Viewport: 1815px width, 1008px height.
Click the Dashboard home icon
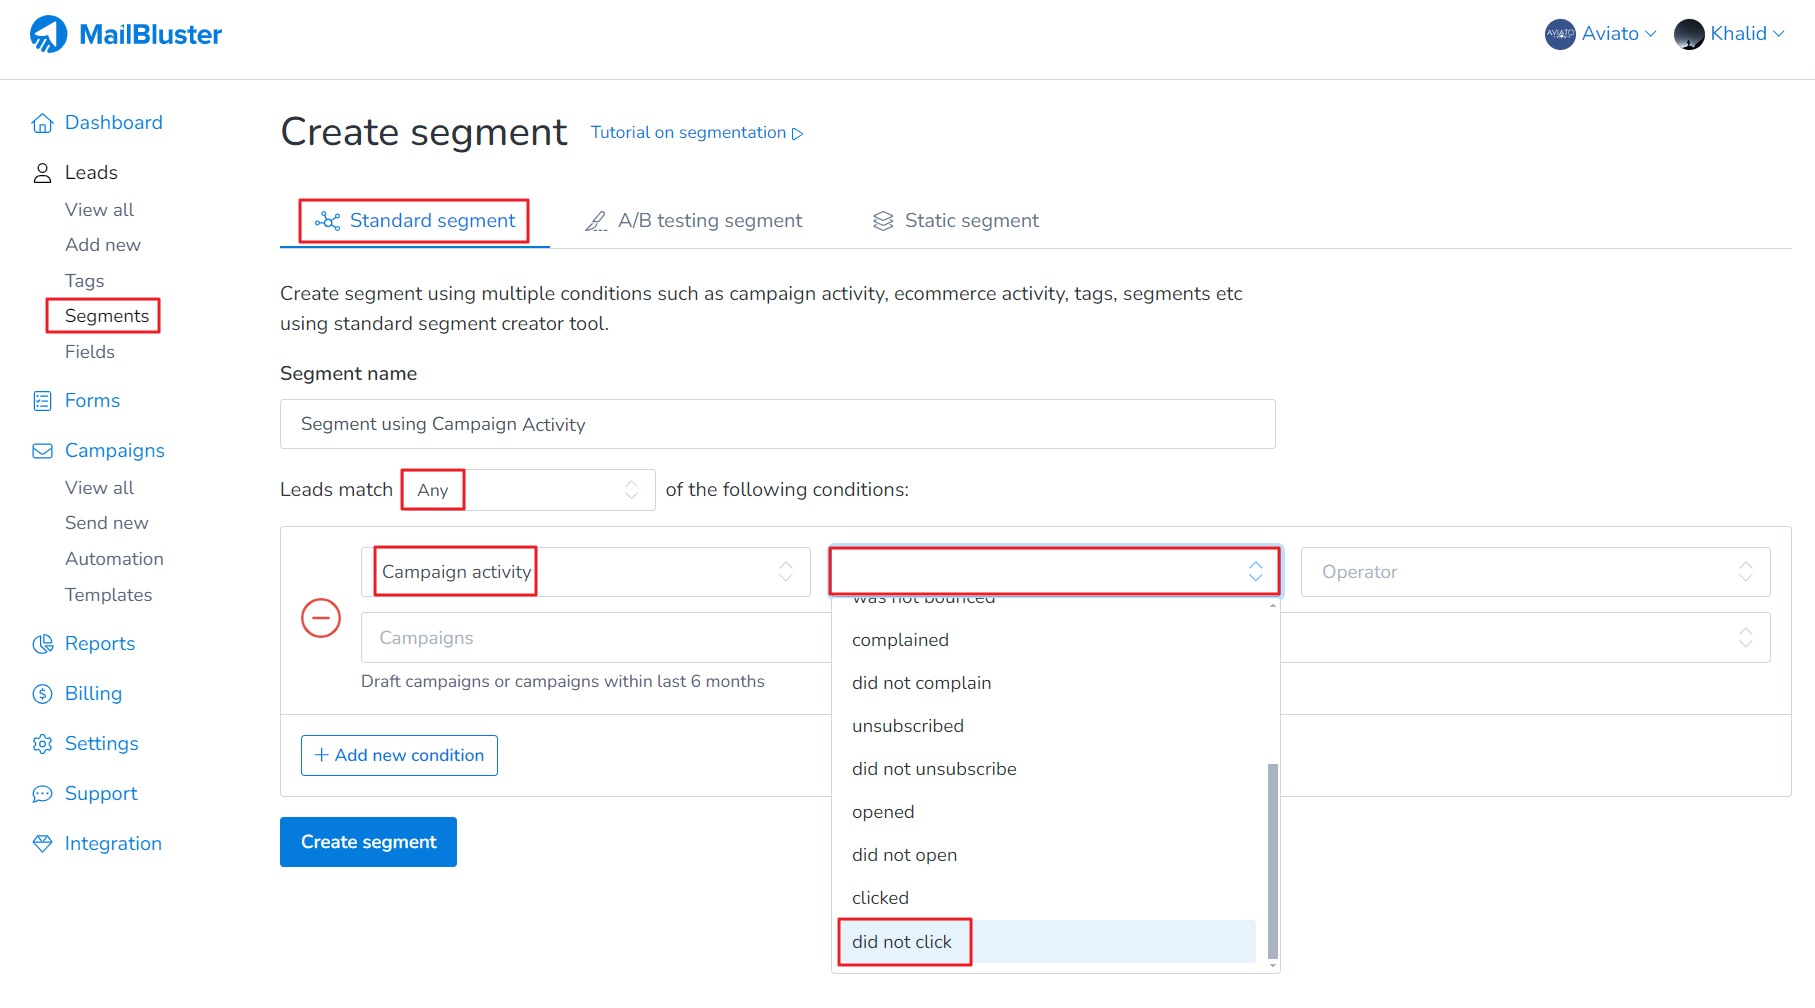[42, 123]
